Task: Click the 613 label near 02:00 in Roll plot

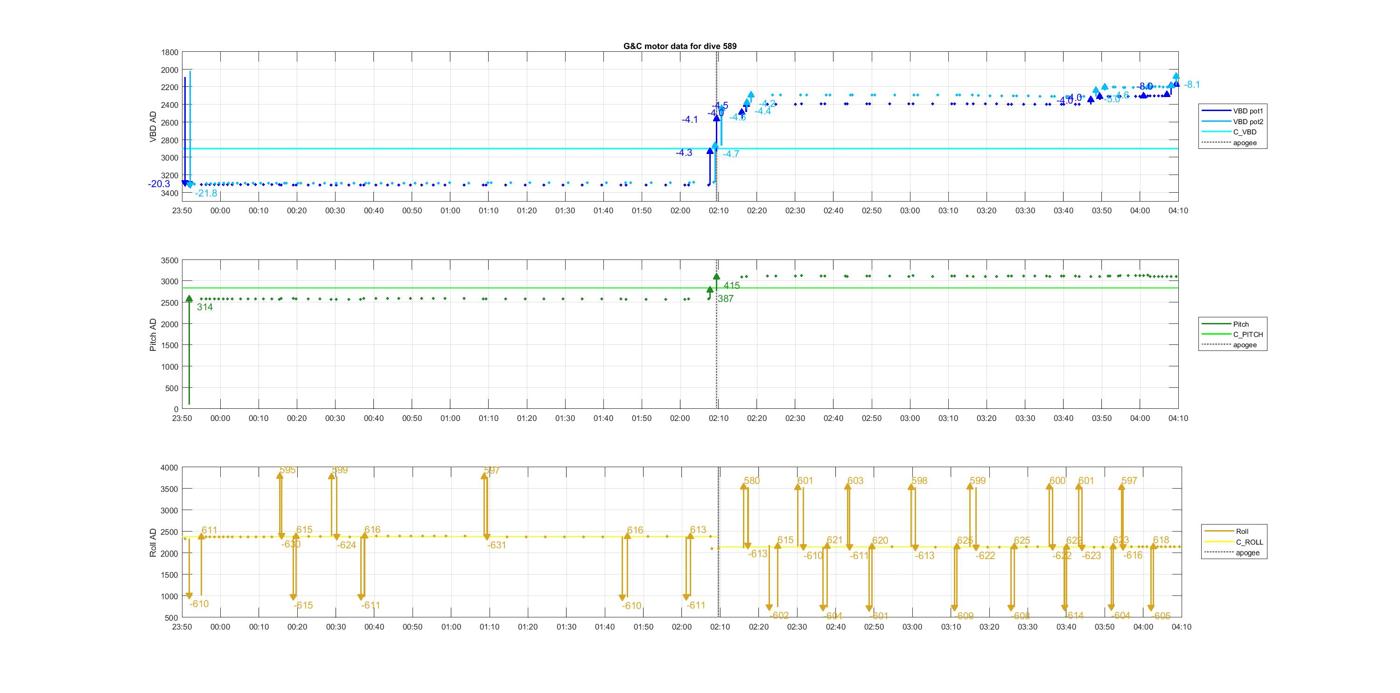Action: click(698, 531)
